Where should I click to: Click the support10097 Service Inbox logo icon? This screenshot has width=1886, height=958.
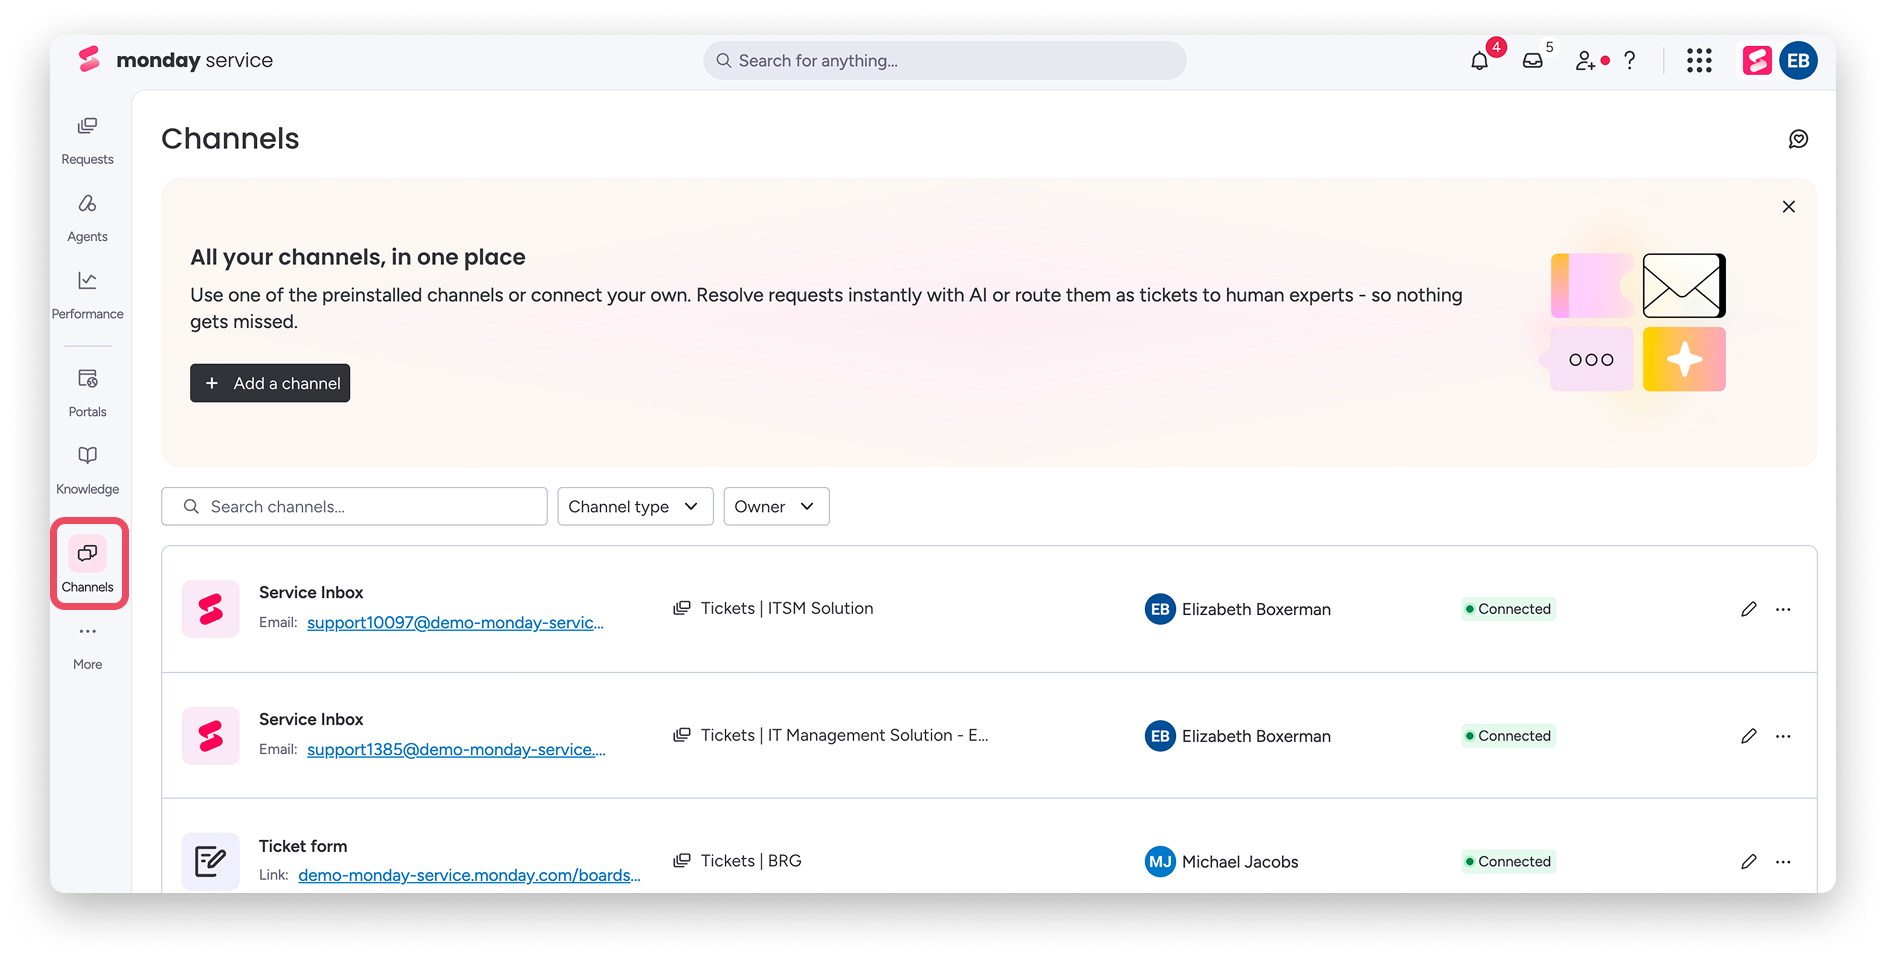click(x=211, y=609)
